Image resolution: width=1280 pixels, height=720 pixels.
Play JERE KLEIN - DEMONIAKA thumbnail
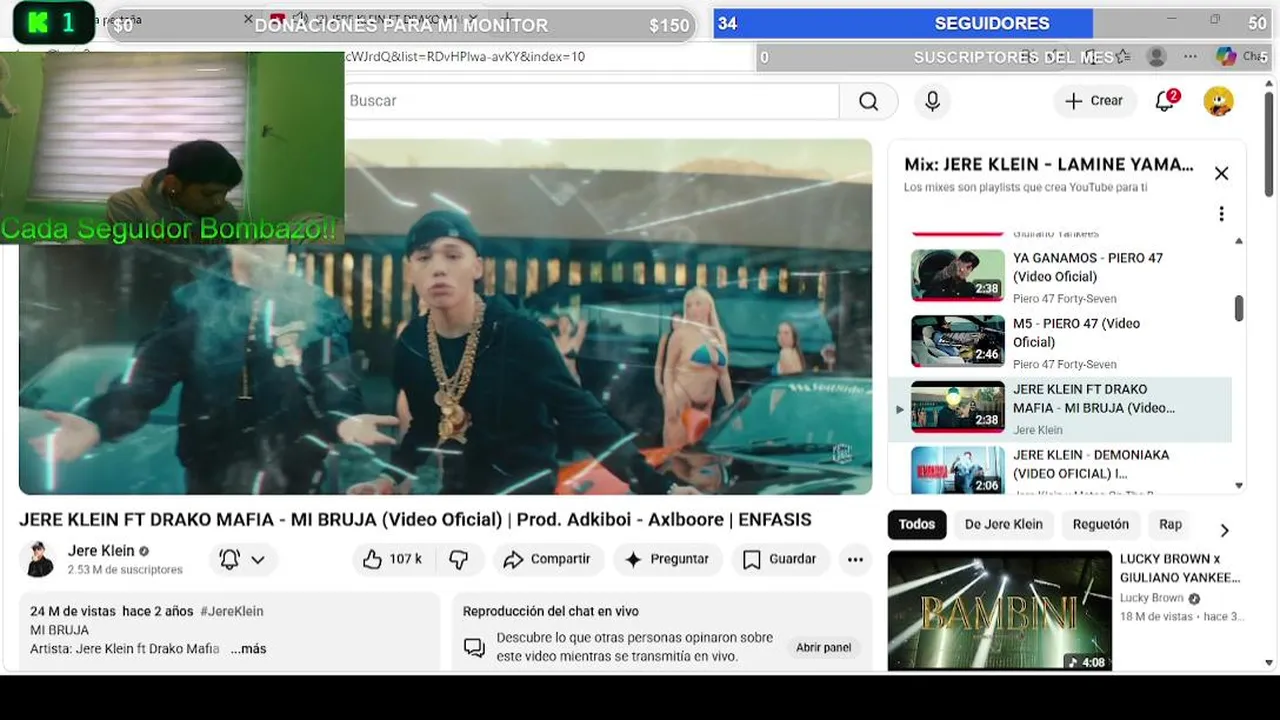pyautogui.click(x=957, y=470)
